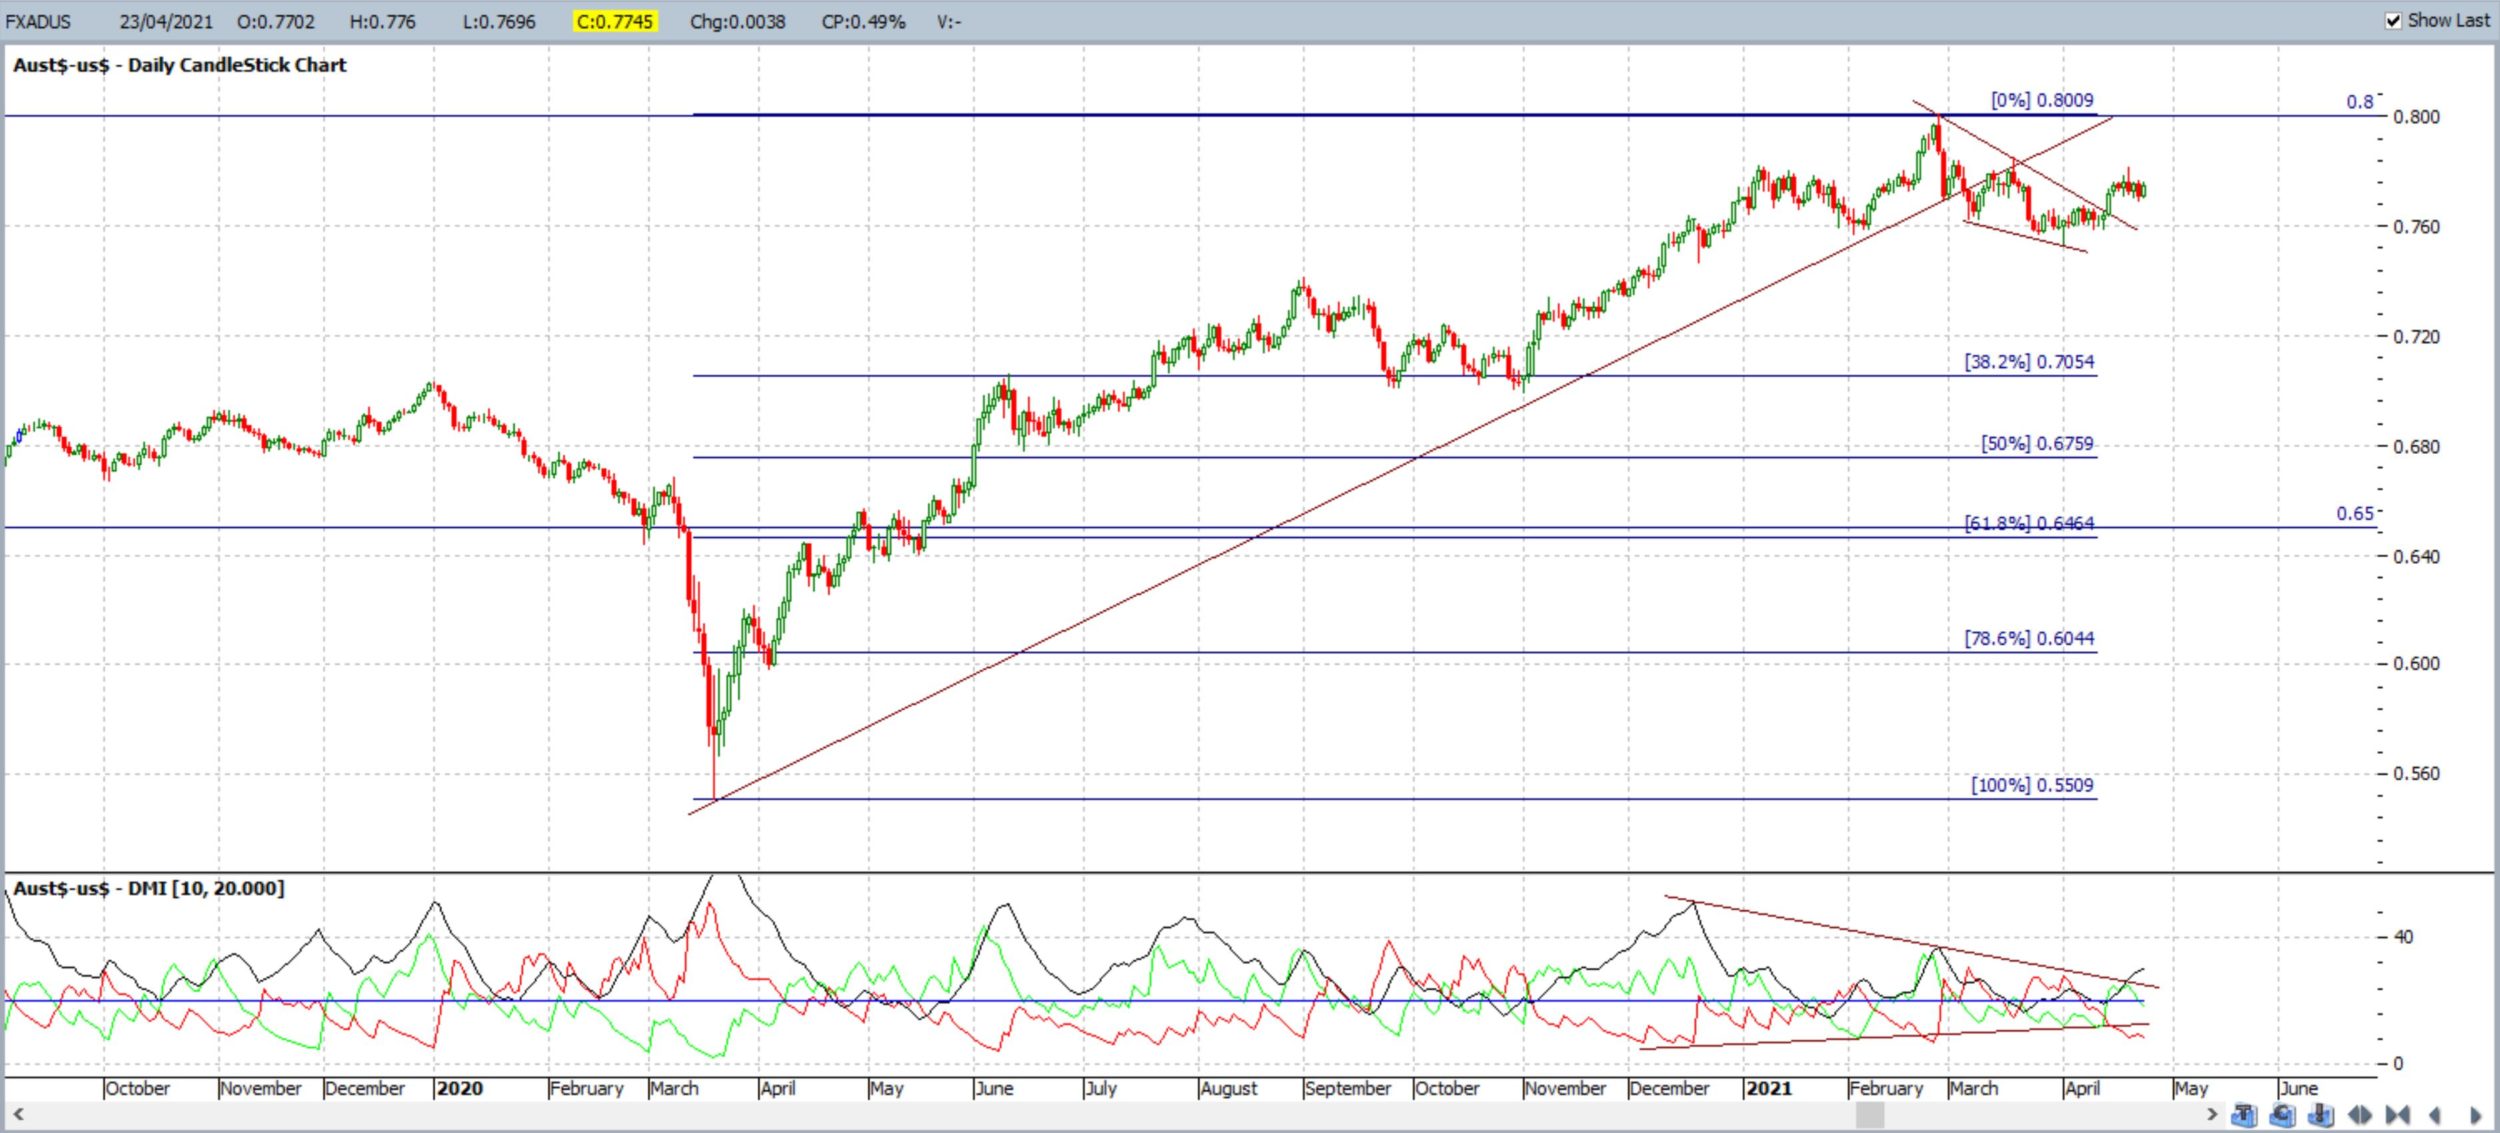Click the 40 level label on DMI axis
Viewport: 2500px width, 1133px height.
point(2404,937)
